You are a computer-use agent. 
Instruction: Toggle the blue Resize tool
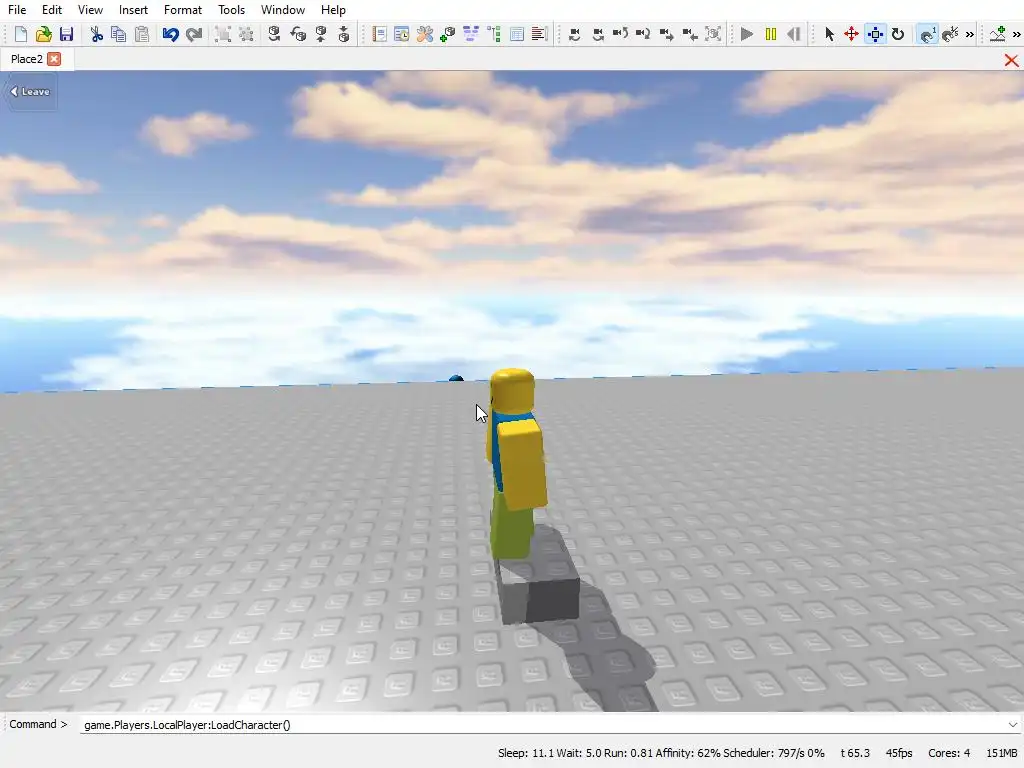pyautogui.click(x=875, y=34)
